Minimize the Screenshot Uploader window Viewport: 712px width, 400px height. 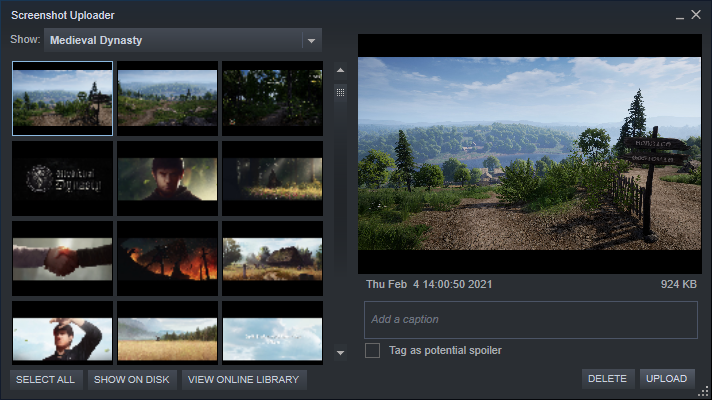(680, 16)
